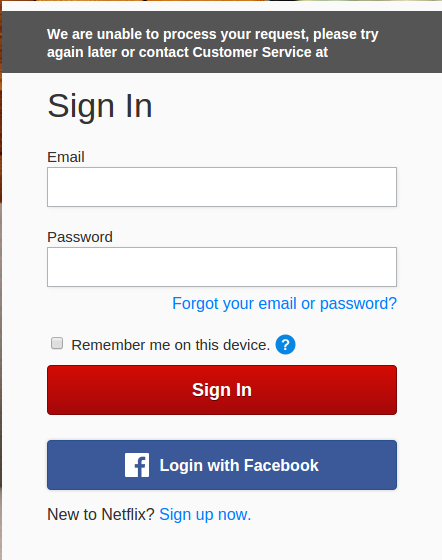Click the 'Sign In' page heading
The height and width of the screenshot is (560, 442).
(100, 106)
